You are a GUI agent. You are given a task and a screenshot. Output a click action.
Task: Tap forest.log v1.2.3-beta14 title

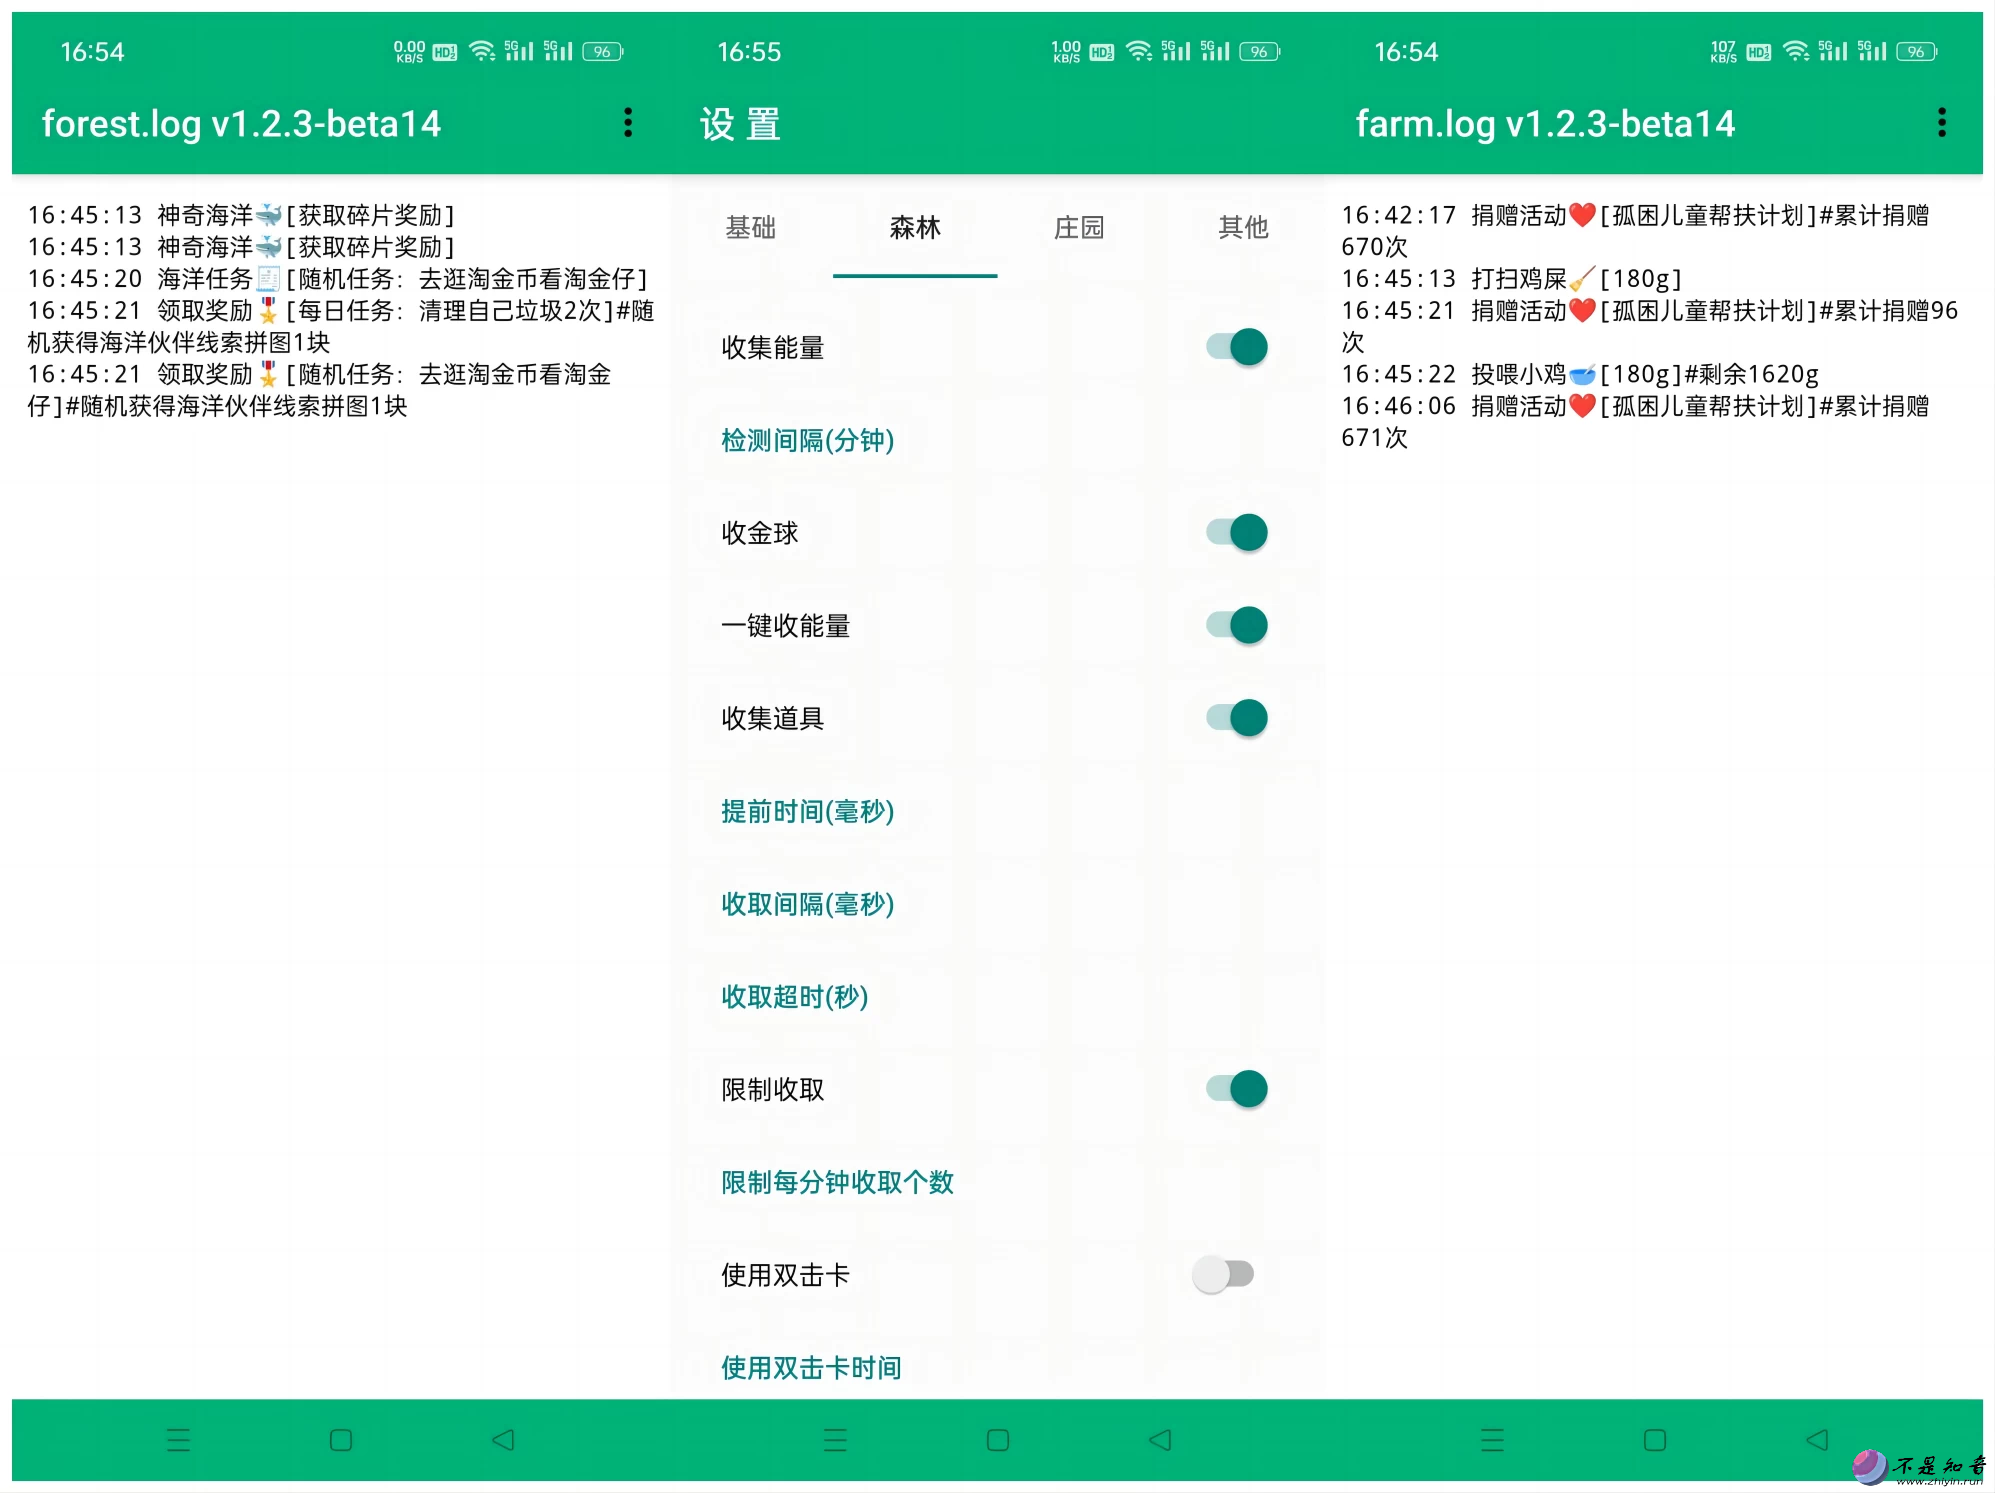(241, 124)
